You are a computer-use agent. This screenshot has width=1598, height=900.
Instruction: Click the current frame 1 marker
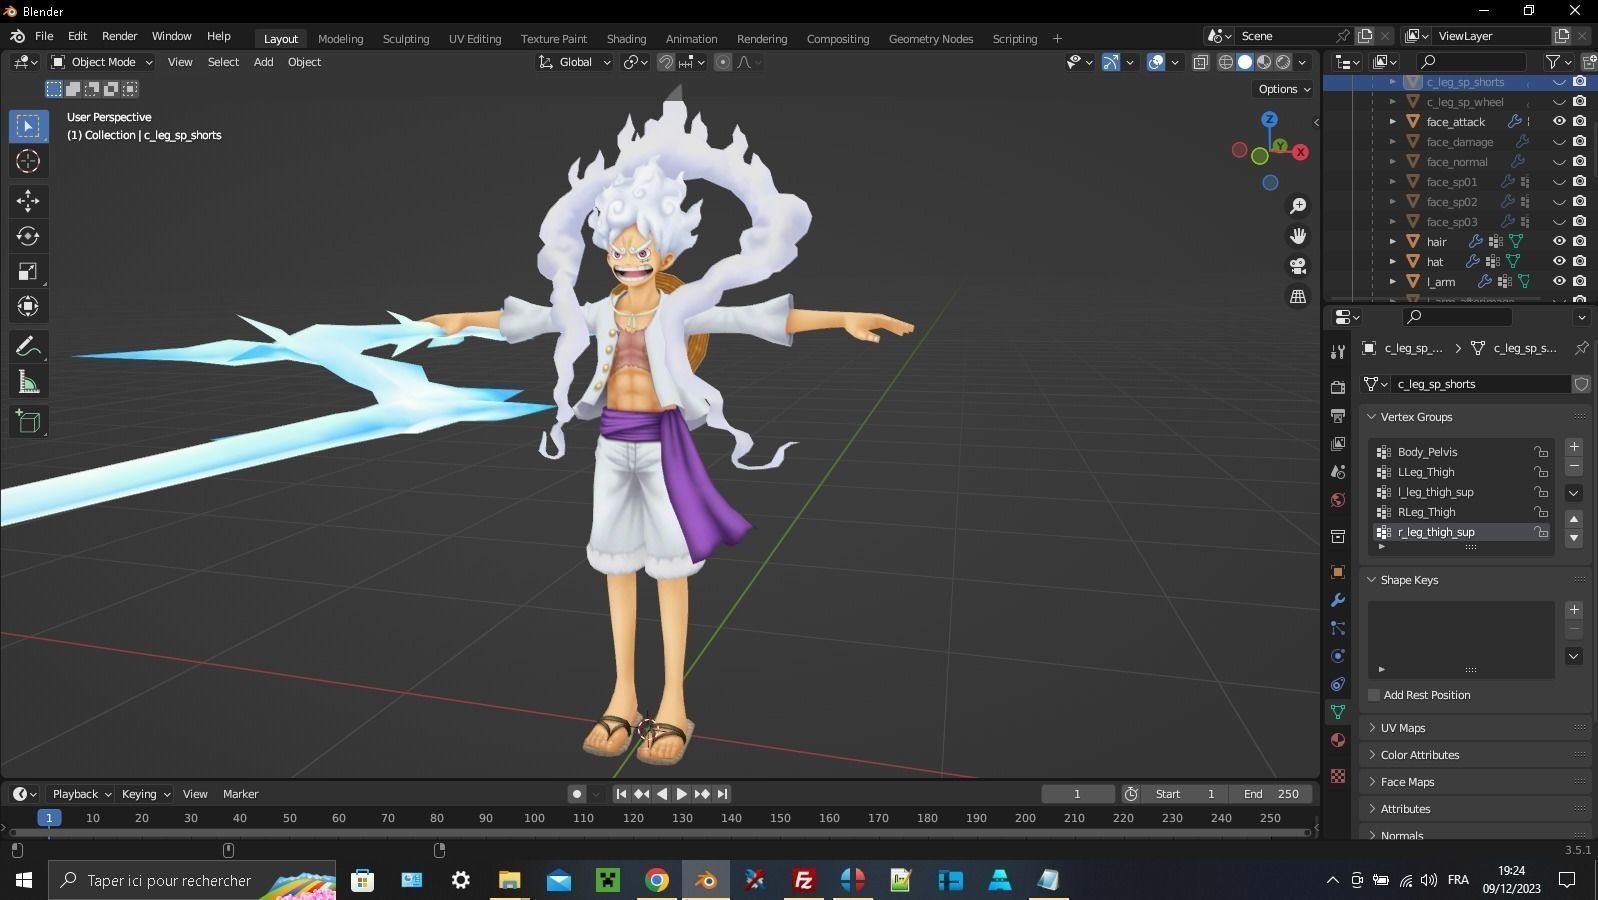49,818
